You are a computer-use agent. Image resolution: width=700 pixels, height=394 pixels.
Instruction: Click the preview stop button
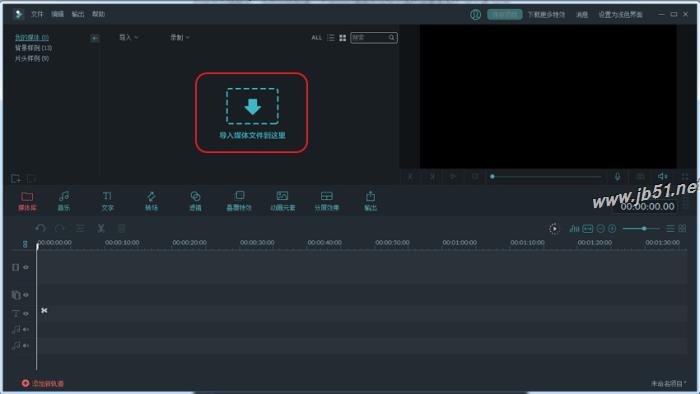coord(475,177)
